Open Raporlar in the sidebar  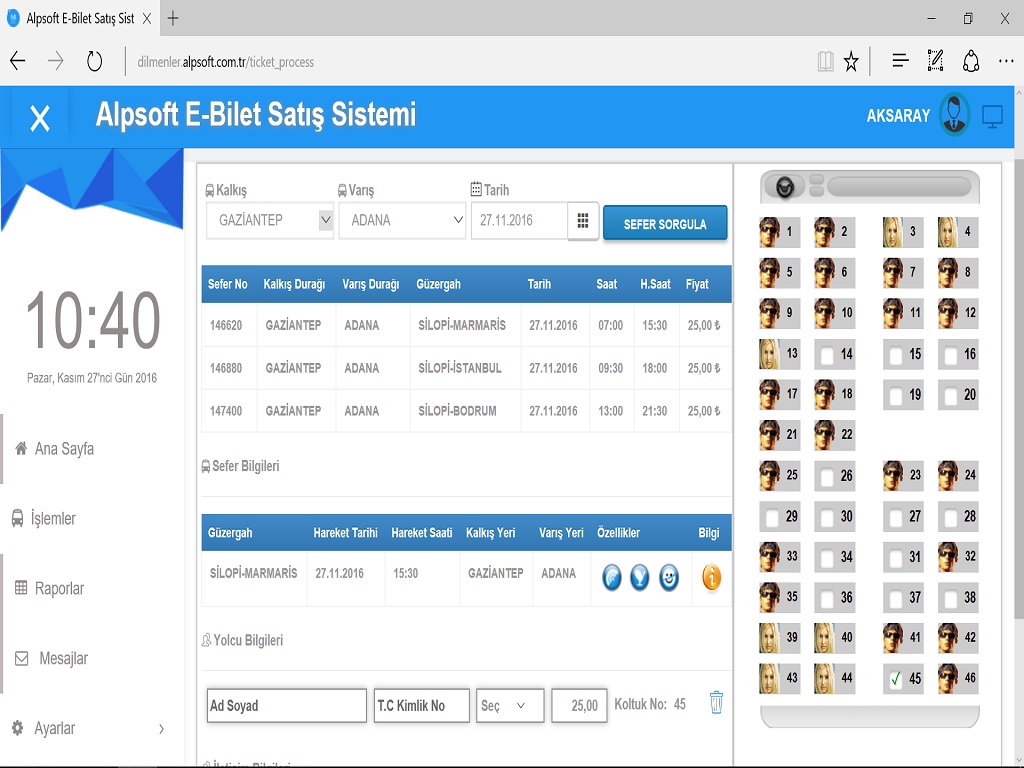point(50,588)
